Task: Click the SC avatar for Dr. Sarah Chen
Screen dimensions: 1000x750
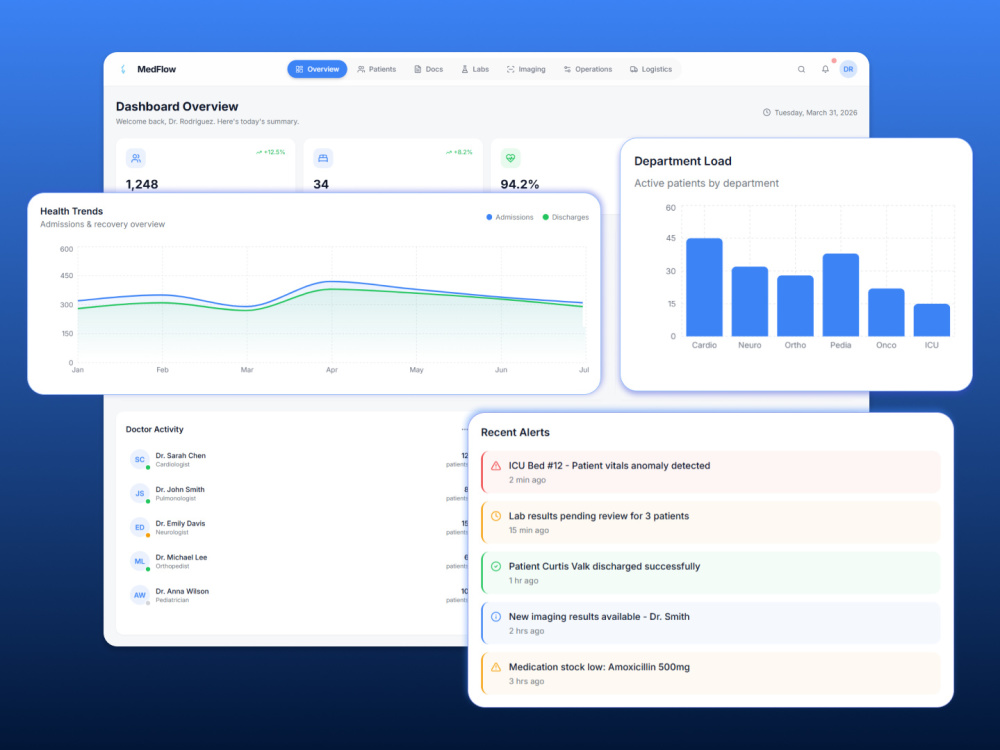Action: [140, 459]
